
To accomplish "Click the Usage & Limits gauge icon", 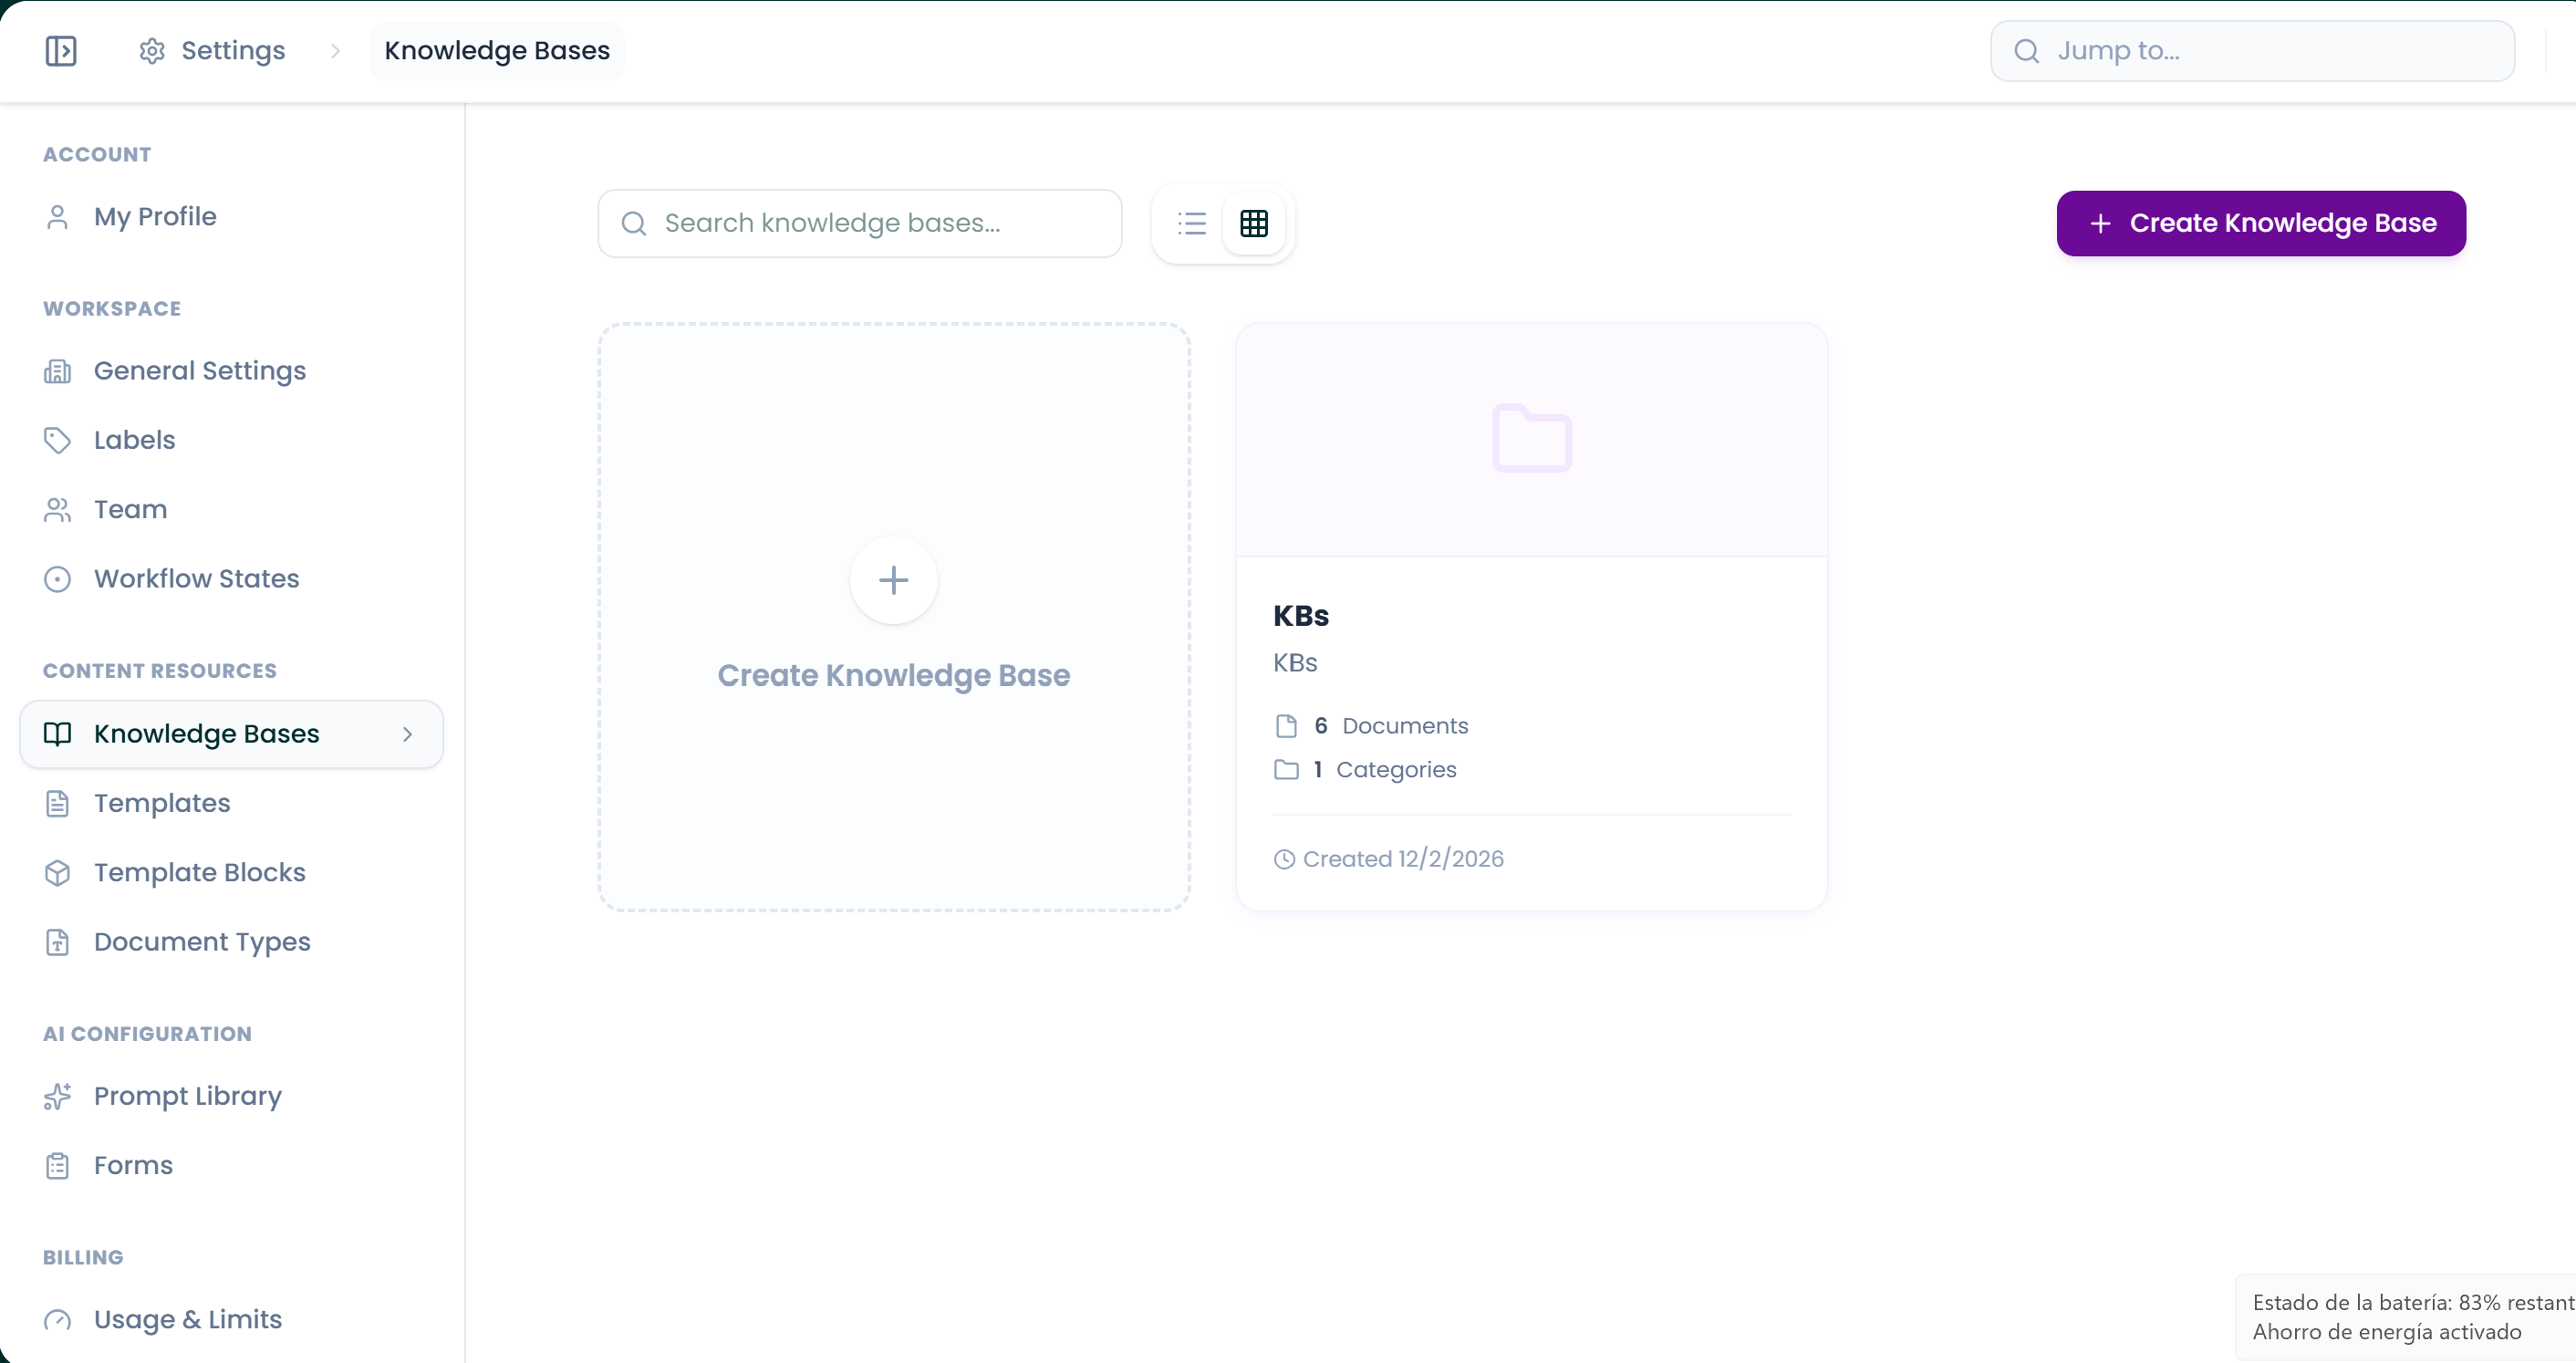I will coord(58,1320).
